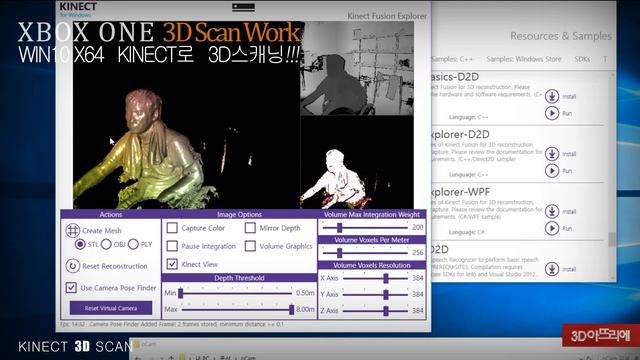Select the PLY mesh format
The image size is (640, 360).
pos(133,244)
